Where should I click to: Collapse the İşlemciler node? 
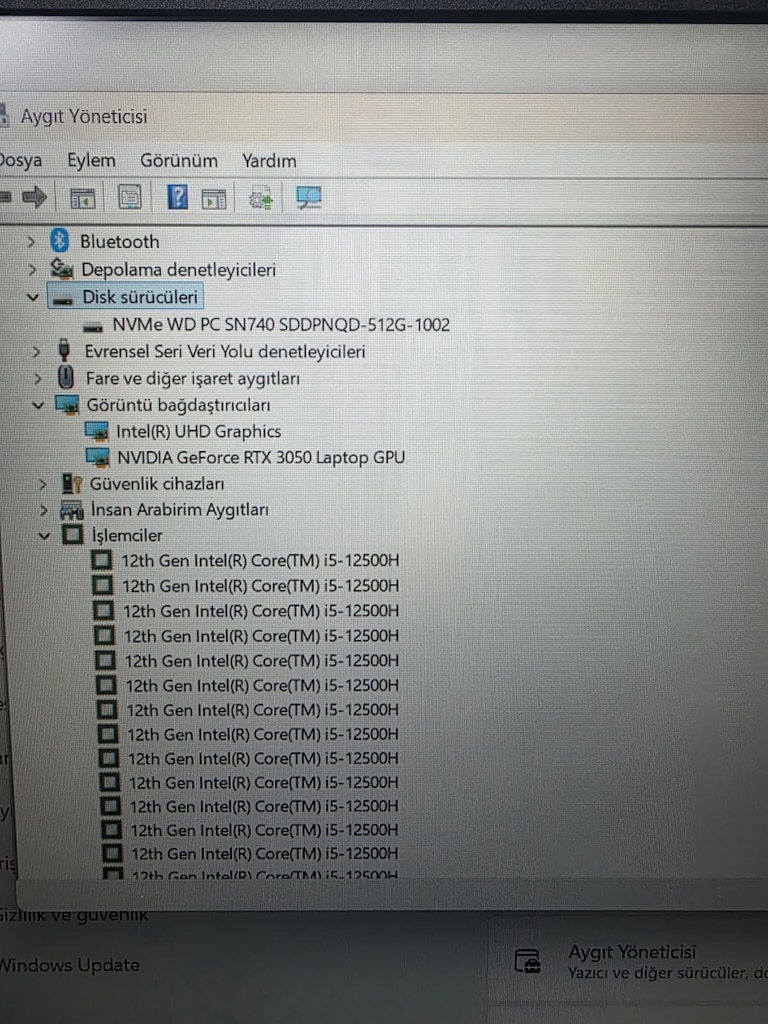point(44,536)
